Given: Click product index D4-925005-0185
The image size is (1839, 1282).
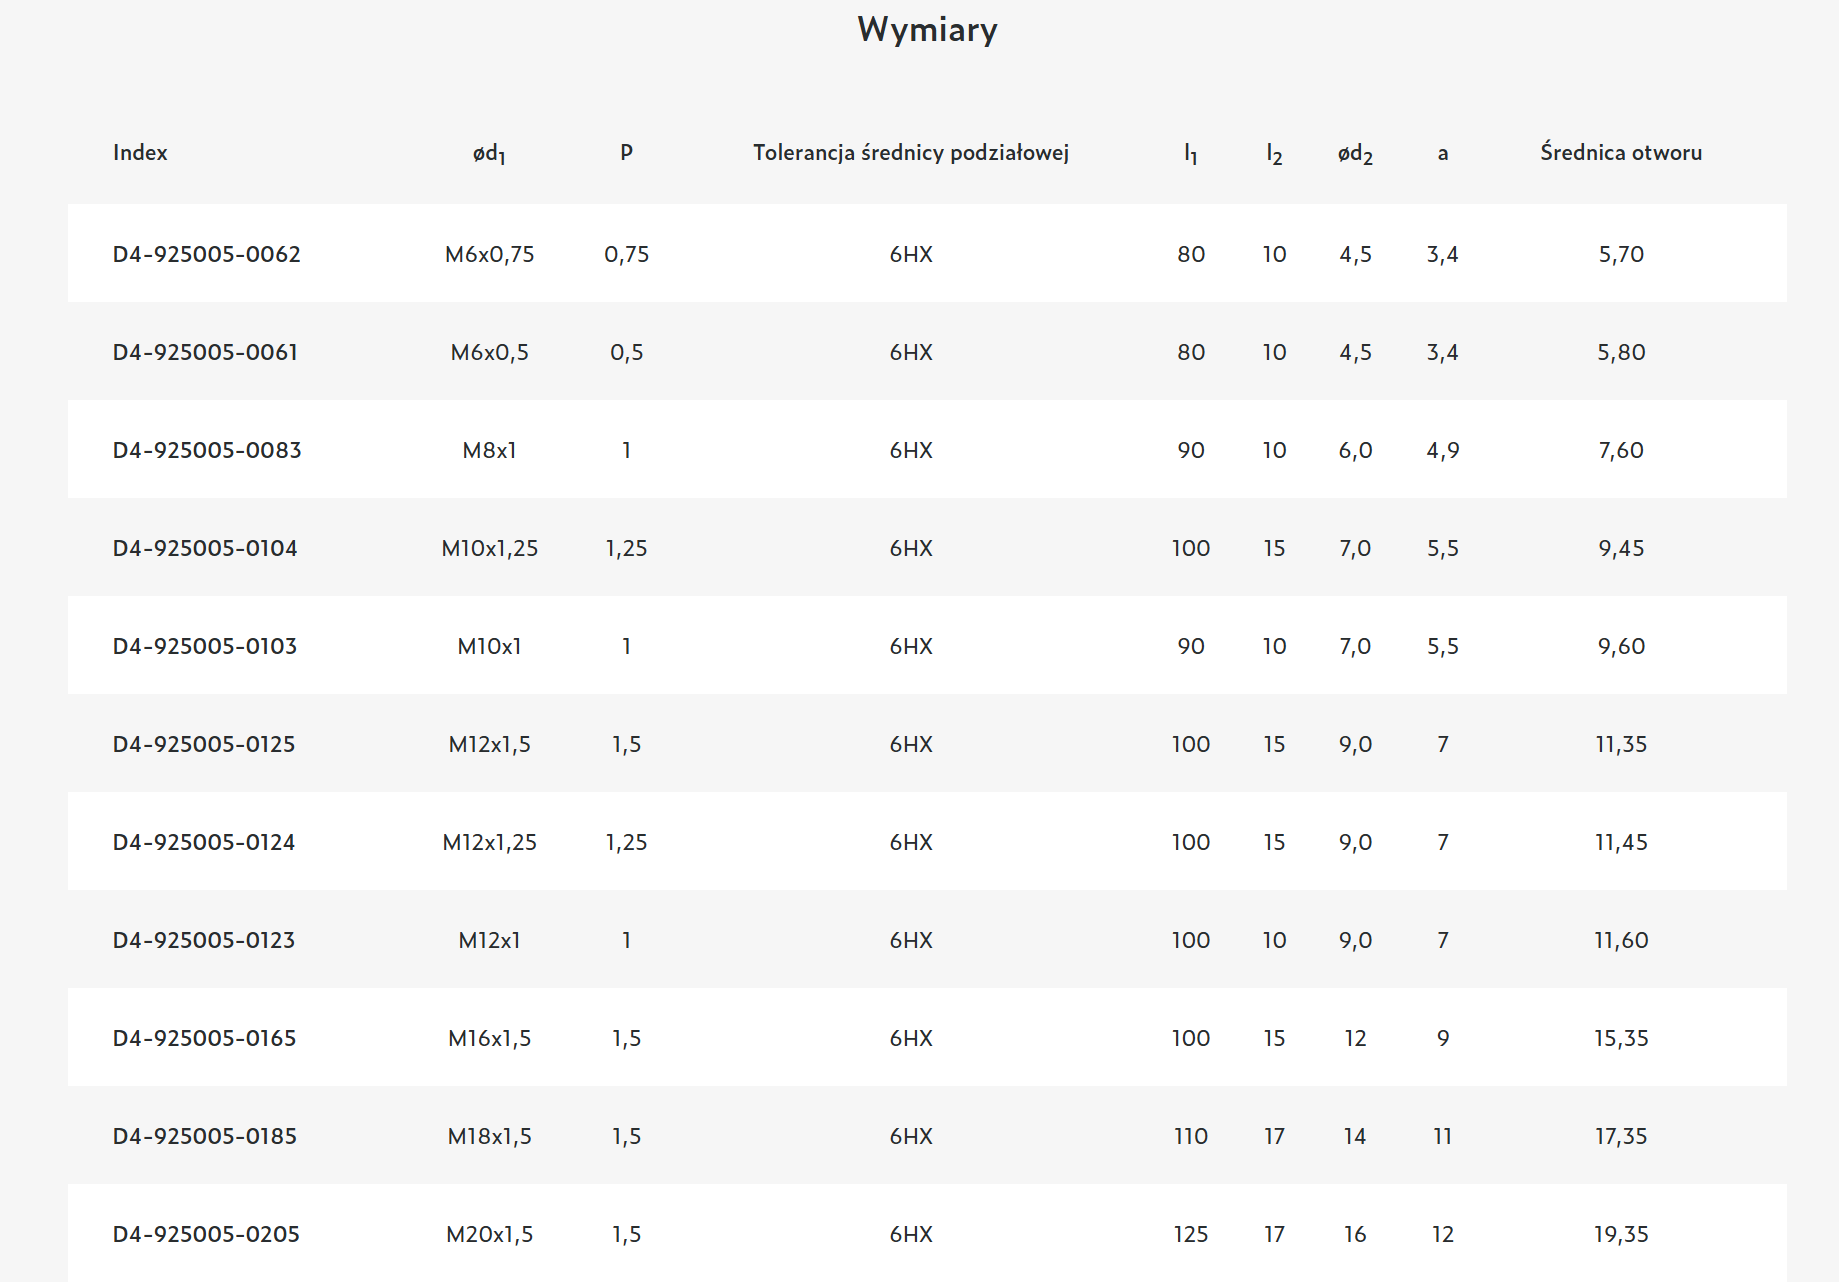Looking at the screenshot, I should (204, 1136).
